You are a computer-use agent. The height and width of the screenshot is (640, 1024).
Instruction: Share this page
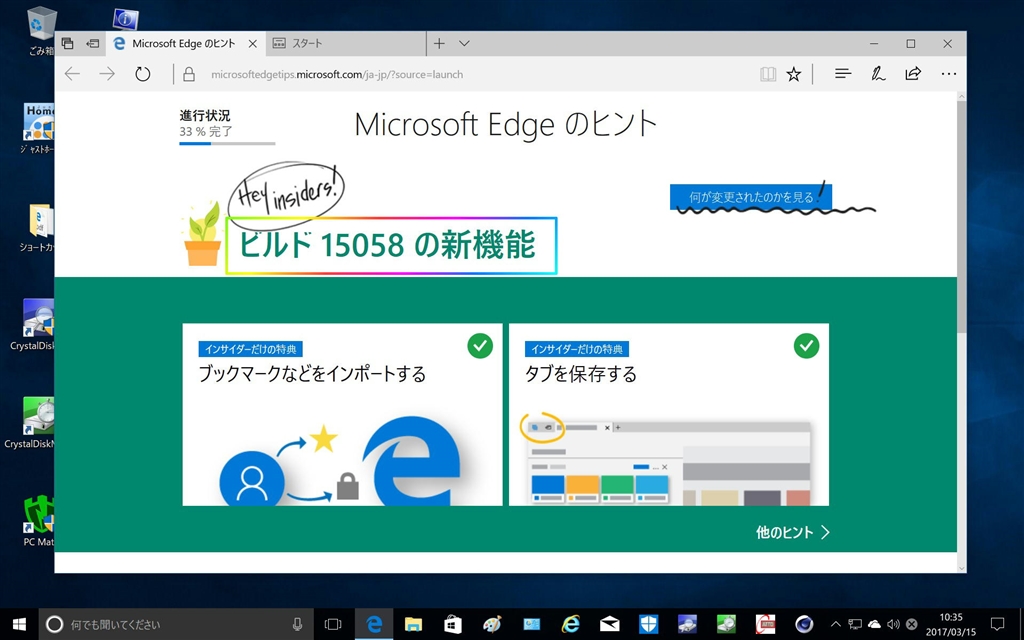[913, 74]
